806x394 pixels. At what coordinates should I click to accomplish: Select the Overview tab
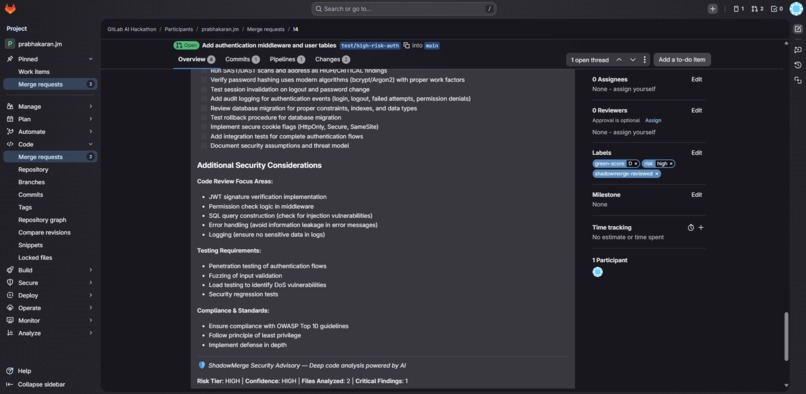point(196,60)
